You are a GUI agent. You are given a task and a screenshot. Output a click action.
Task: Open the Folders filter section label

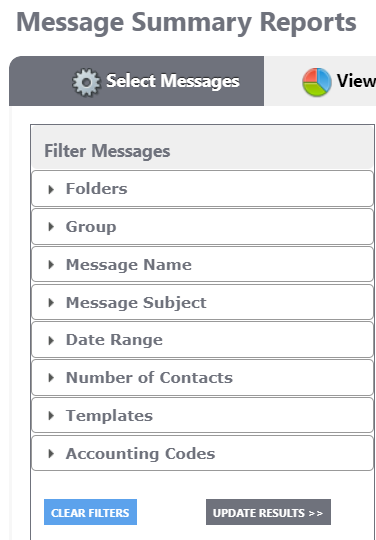pos(96,189)
